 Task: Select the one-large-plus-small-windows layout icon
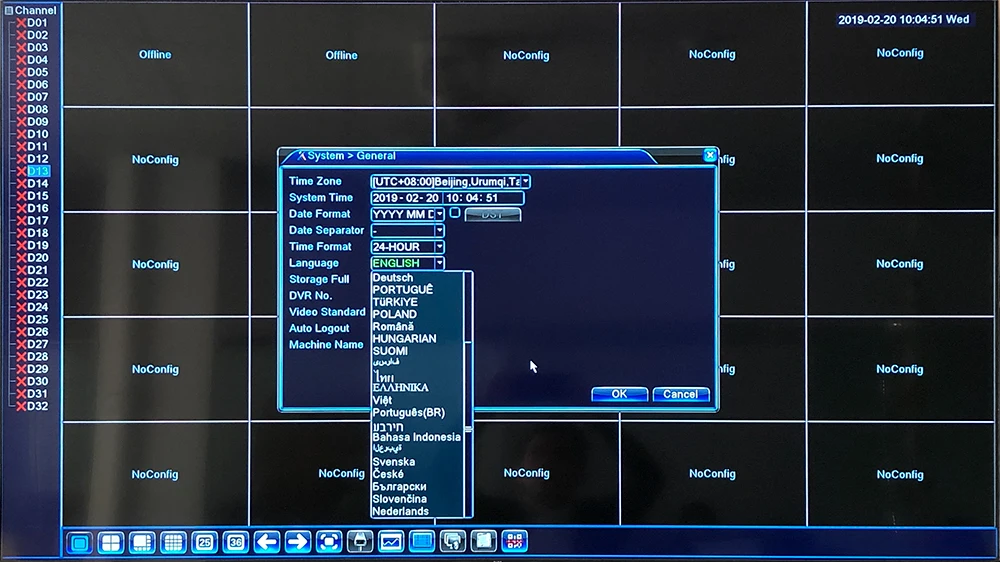tap(142, 542)
